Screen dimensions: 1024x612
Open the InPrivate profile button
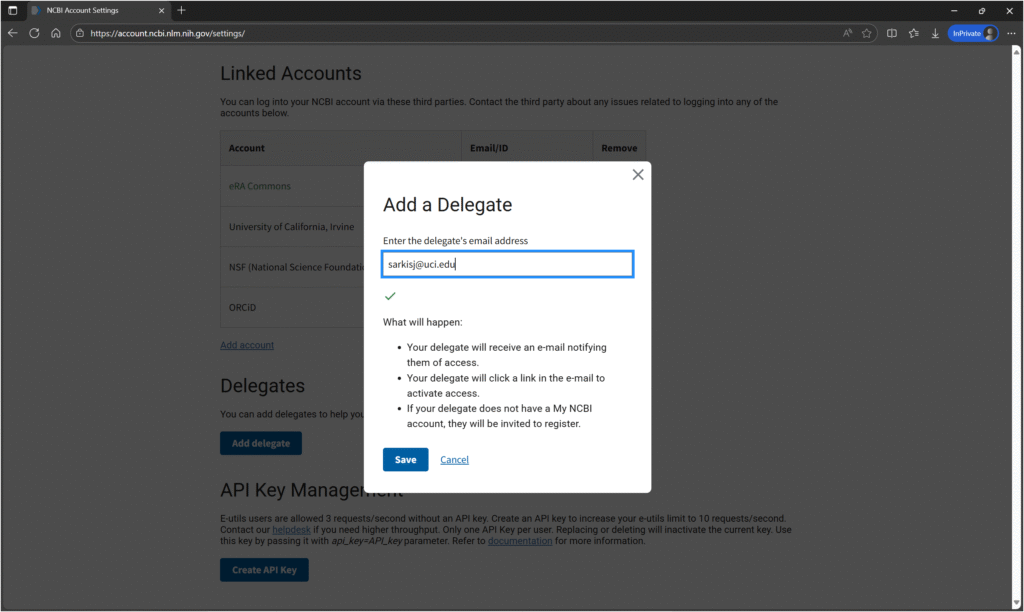[x=973, y=33]
